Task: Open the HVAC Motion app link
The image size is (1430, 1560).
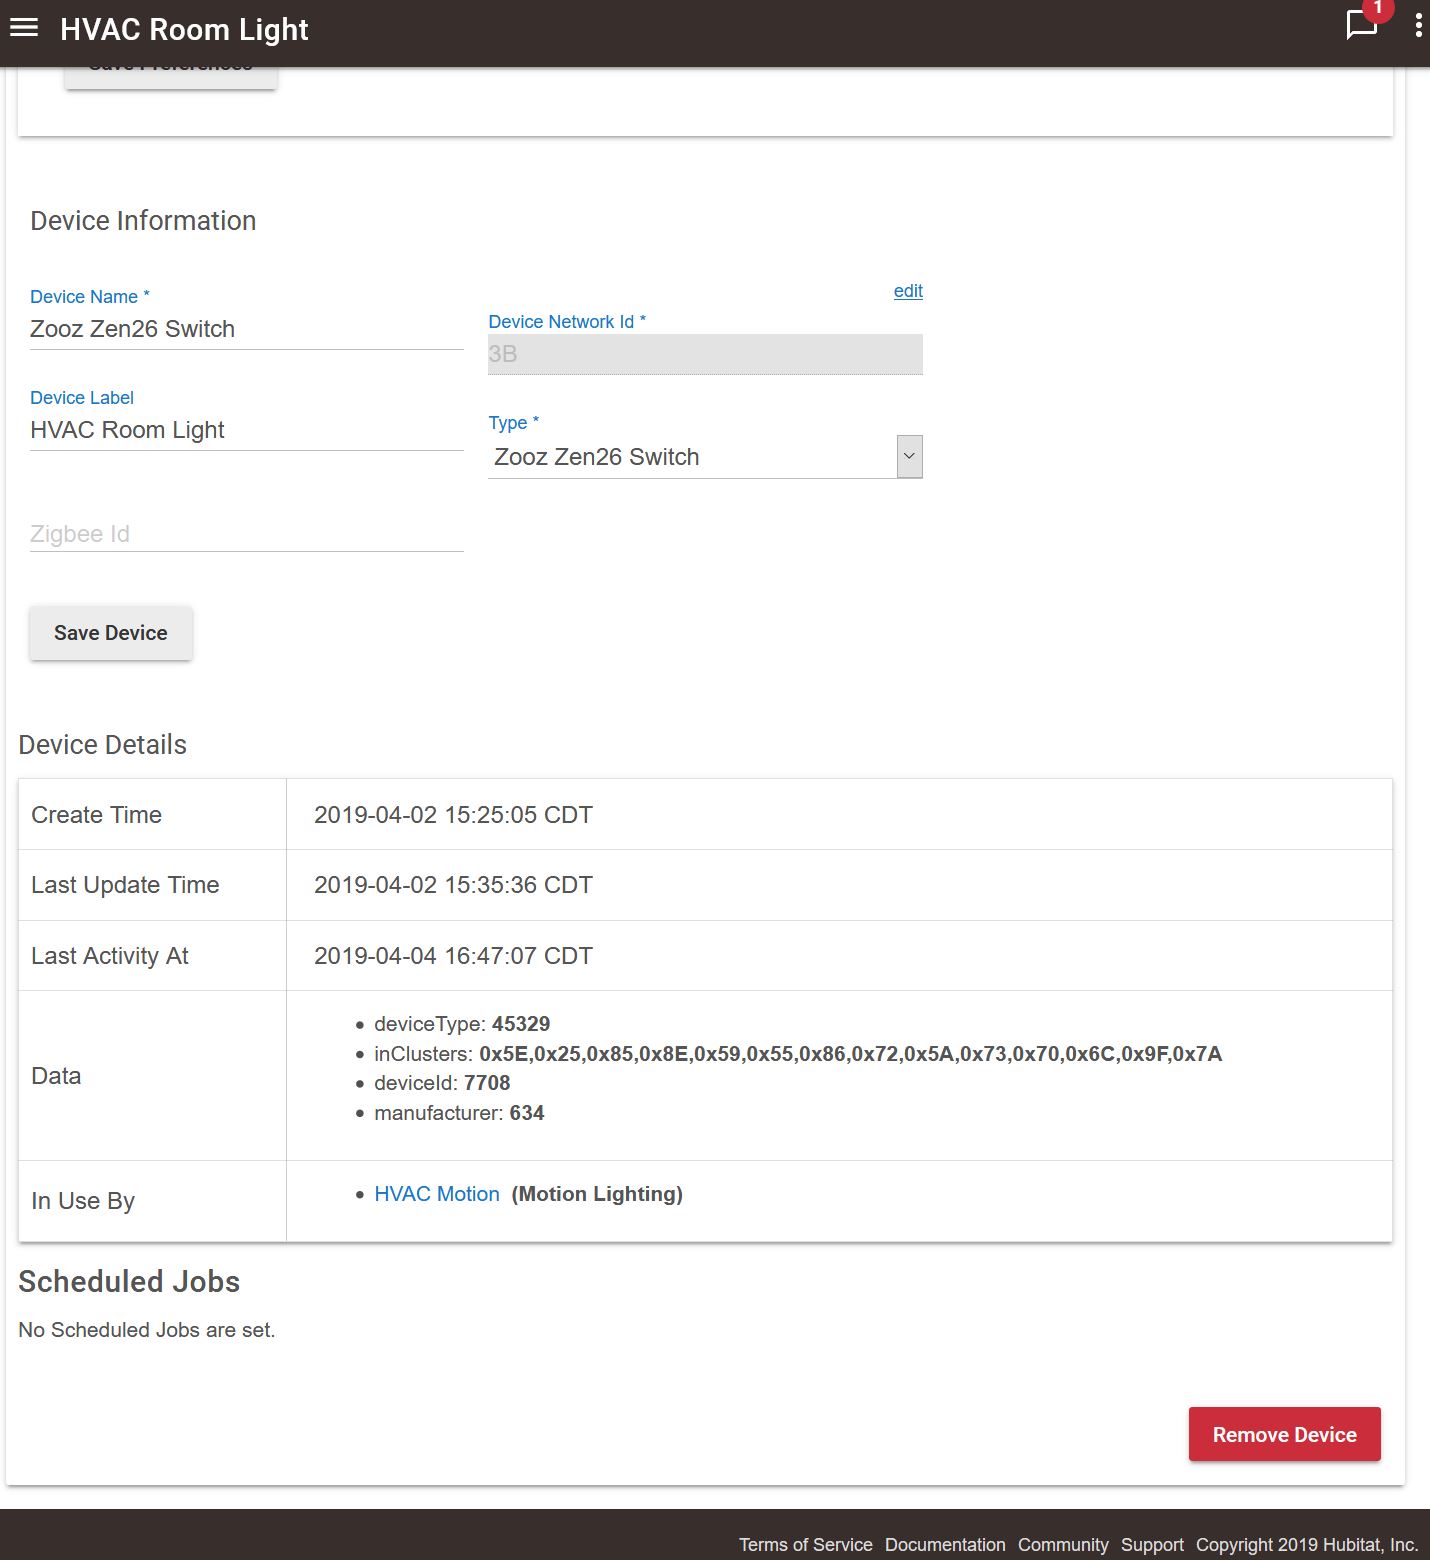Action: [x=436, y=1194]
